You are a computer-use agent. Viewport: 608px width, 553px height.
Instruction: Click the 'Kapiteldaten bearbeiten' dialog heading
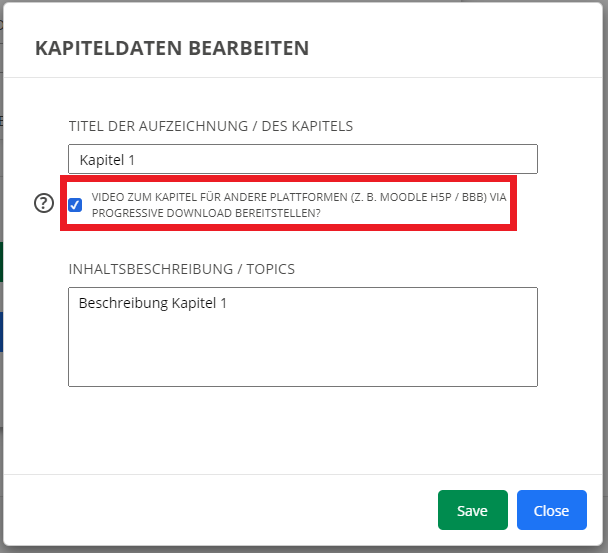pos(172,48)
